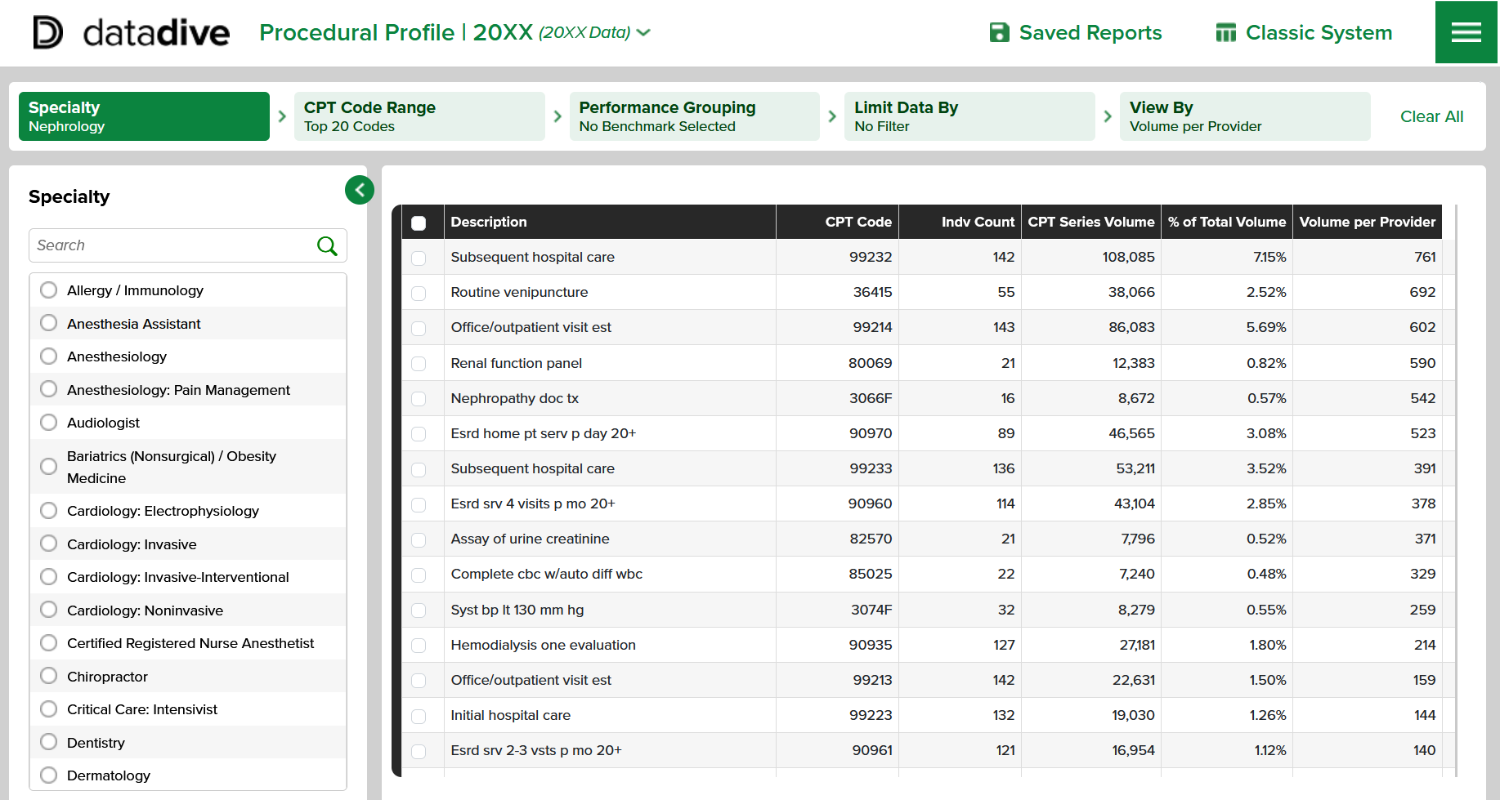
Task: Click into the Specialty search field
Action: click(170, 246)
